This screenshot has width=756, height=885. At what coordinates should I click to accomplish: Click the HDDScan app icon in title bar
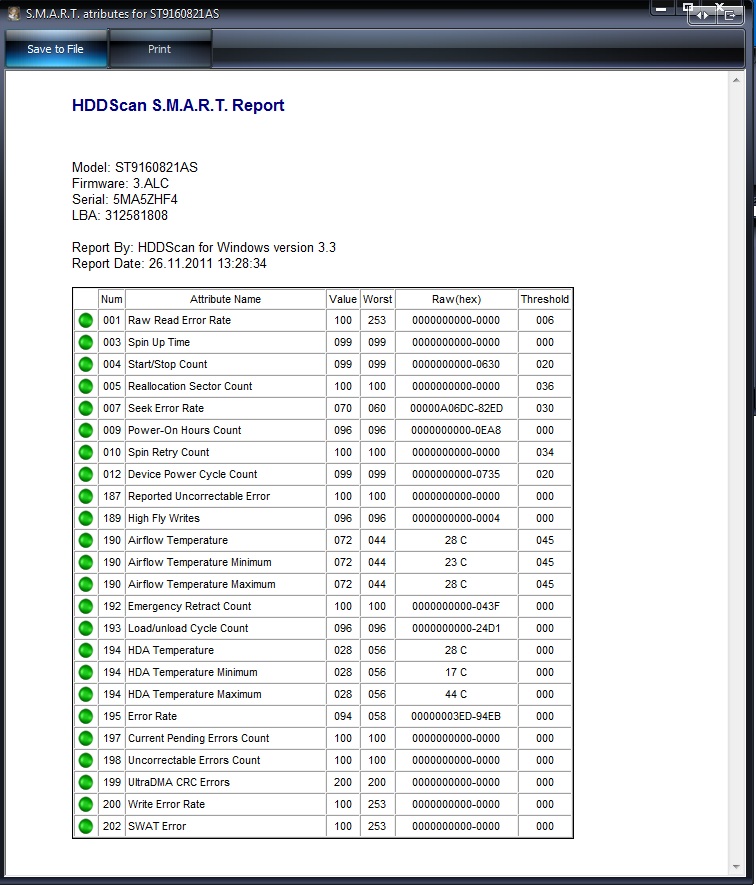[14, 14]
